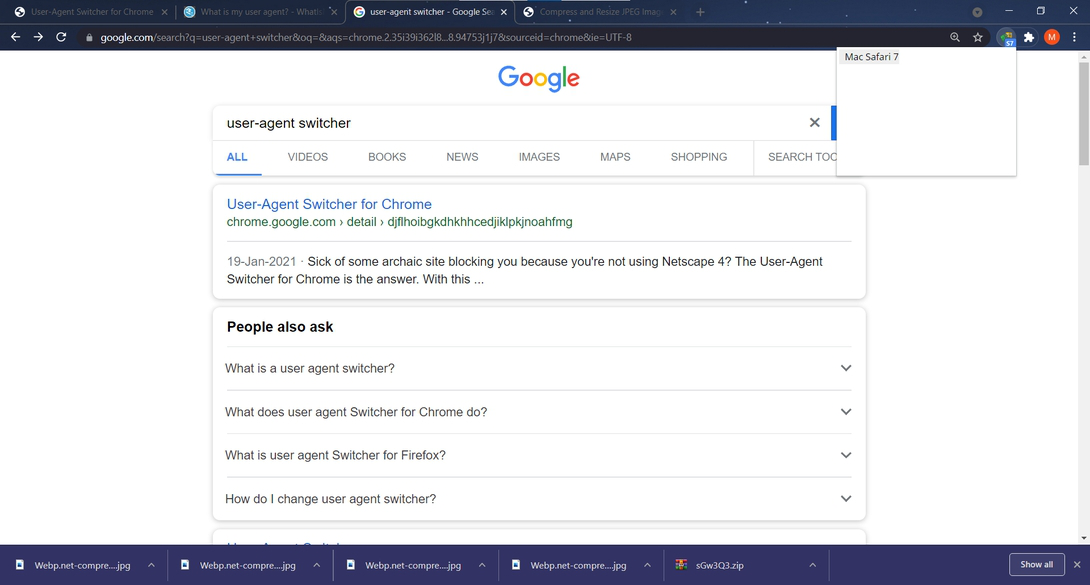Viewport: 1090px width, 585px height.
Task: Select the NEWS search filter
Action: click(x=462, y=157)
